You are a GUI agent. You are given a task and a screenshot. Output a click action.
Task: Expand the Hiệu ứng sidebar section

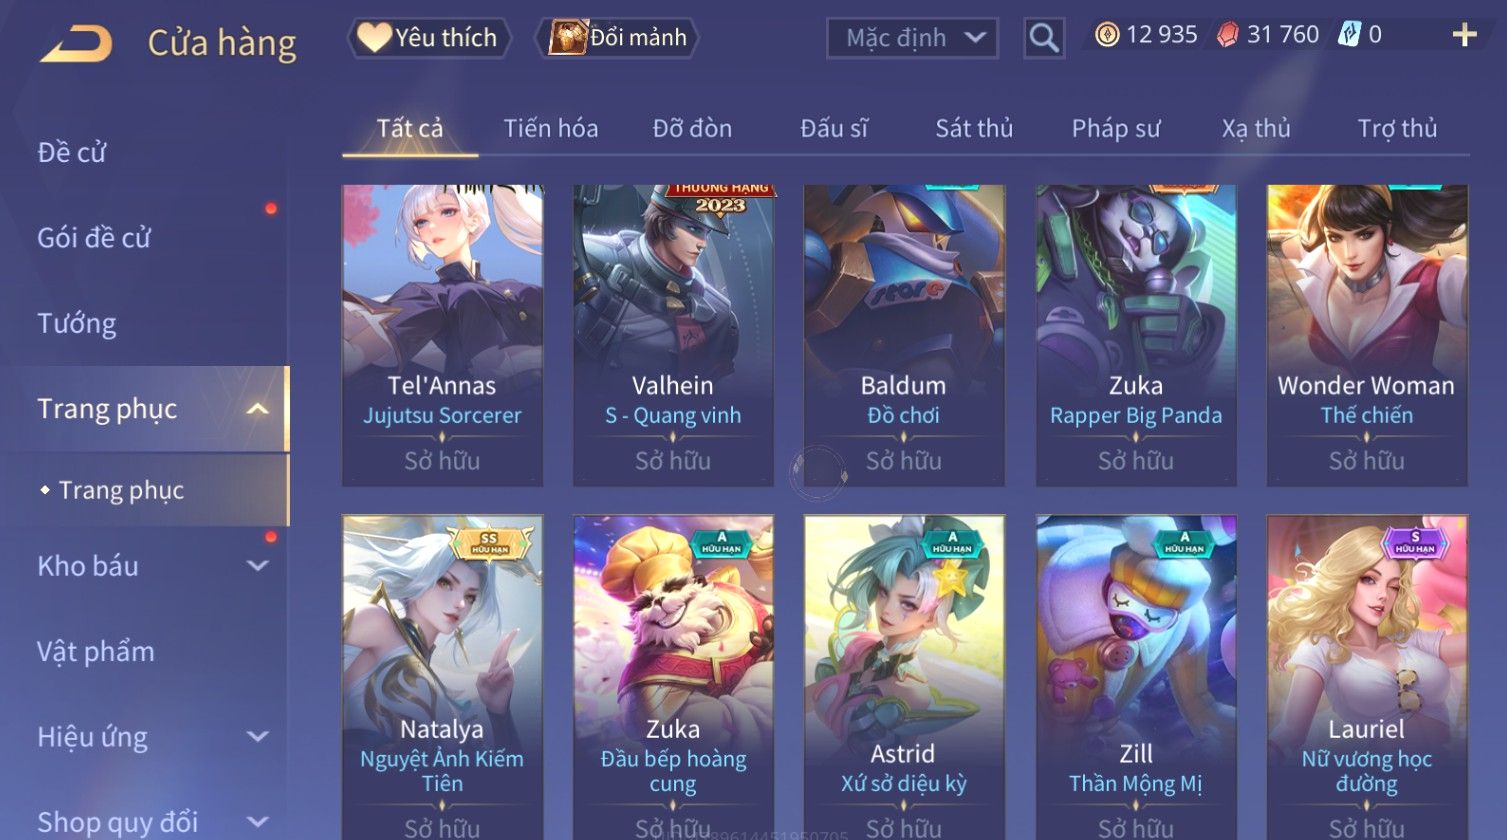[258, 737]
